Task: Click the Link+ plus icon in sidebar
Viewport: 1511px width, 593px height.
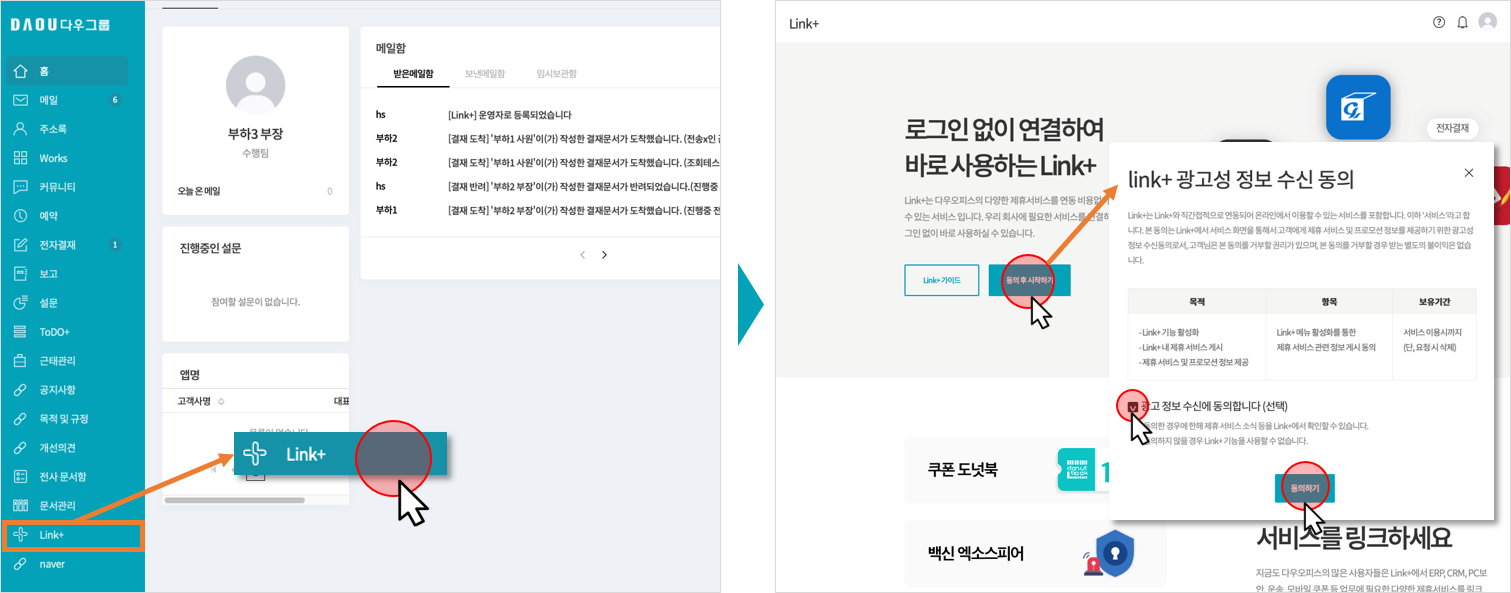Action: [20, 535]
